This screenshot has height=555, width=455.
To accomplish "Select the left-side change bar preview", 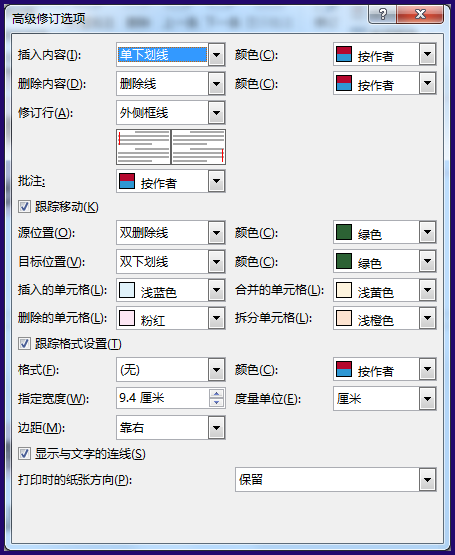I will click(x=144, y=147).
